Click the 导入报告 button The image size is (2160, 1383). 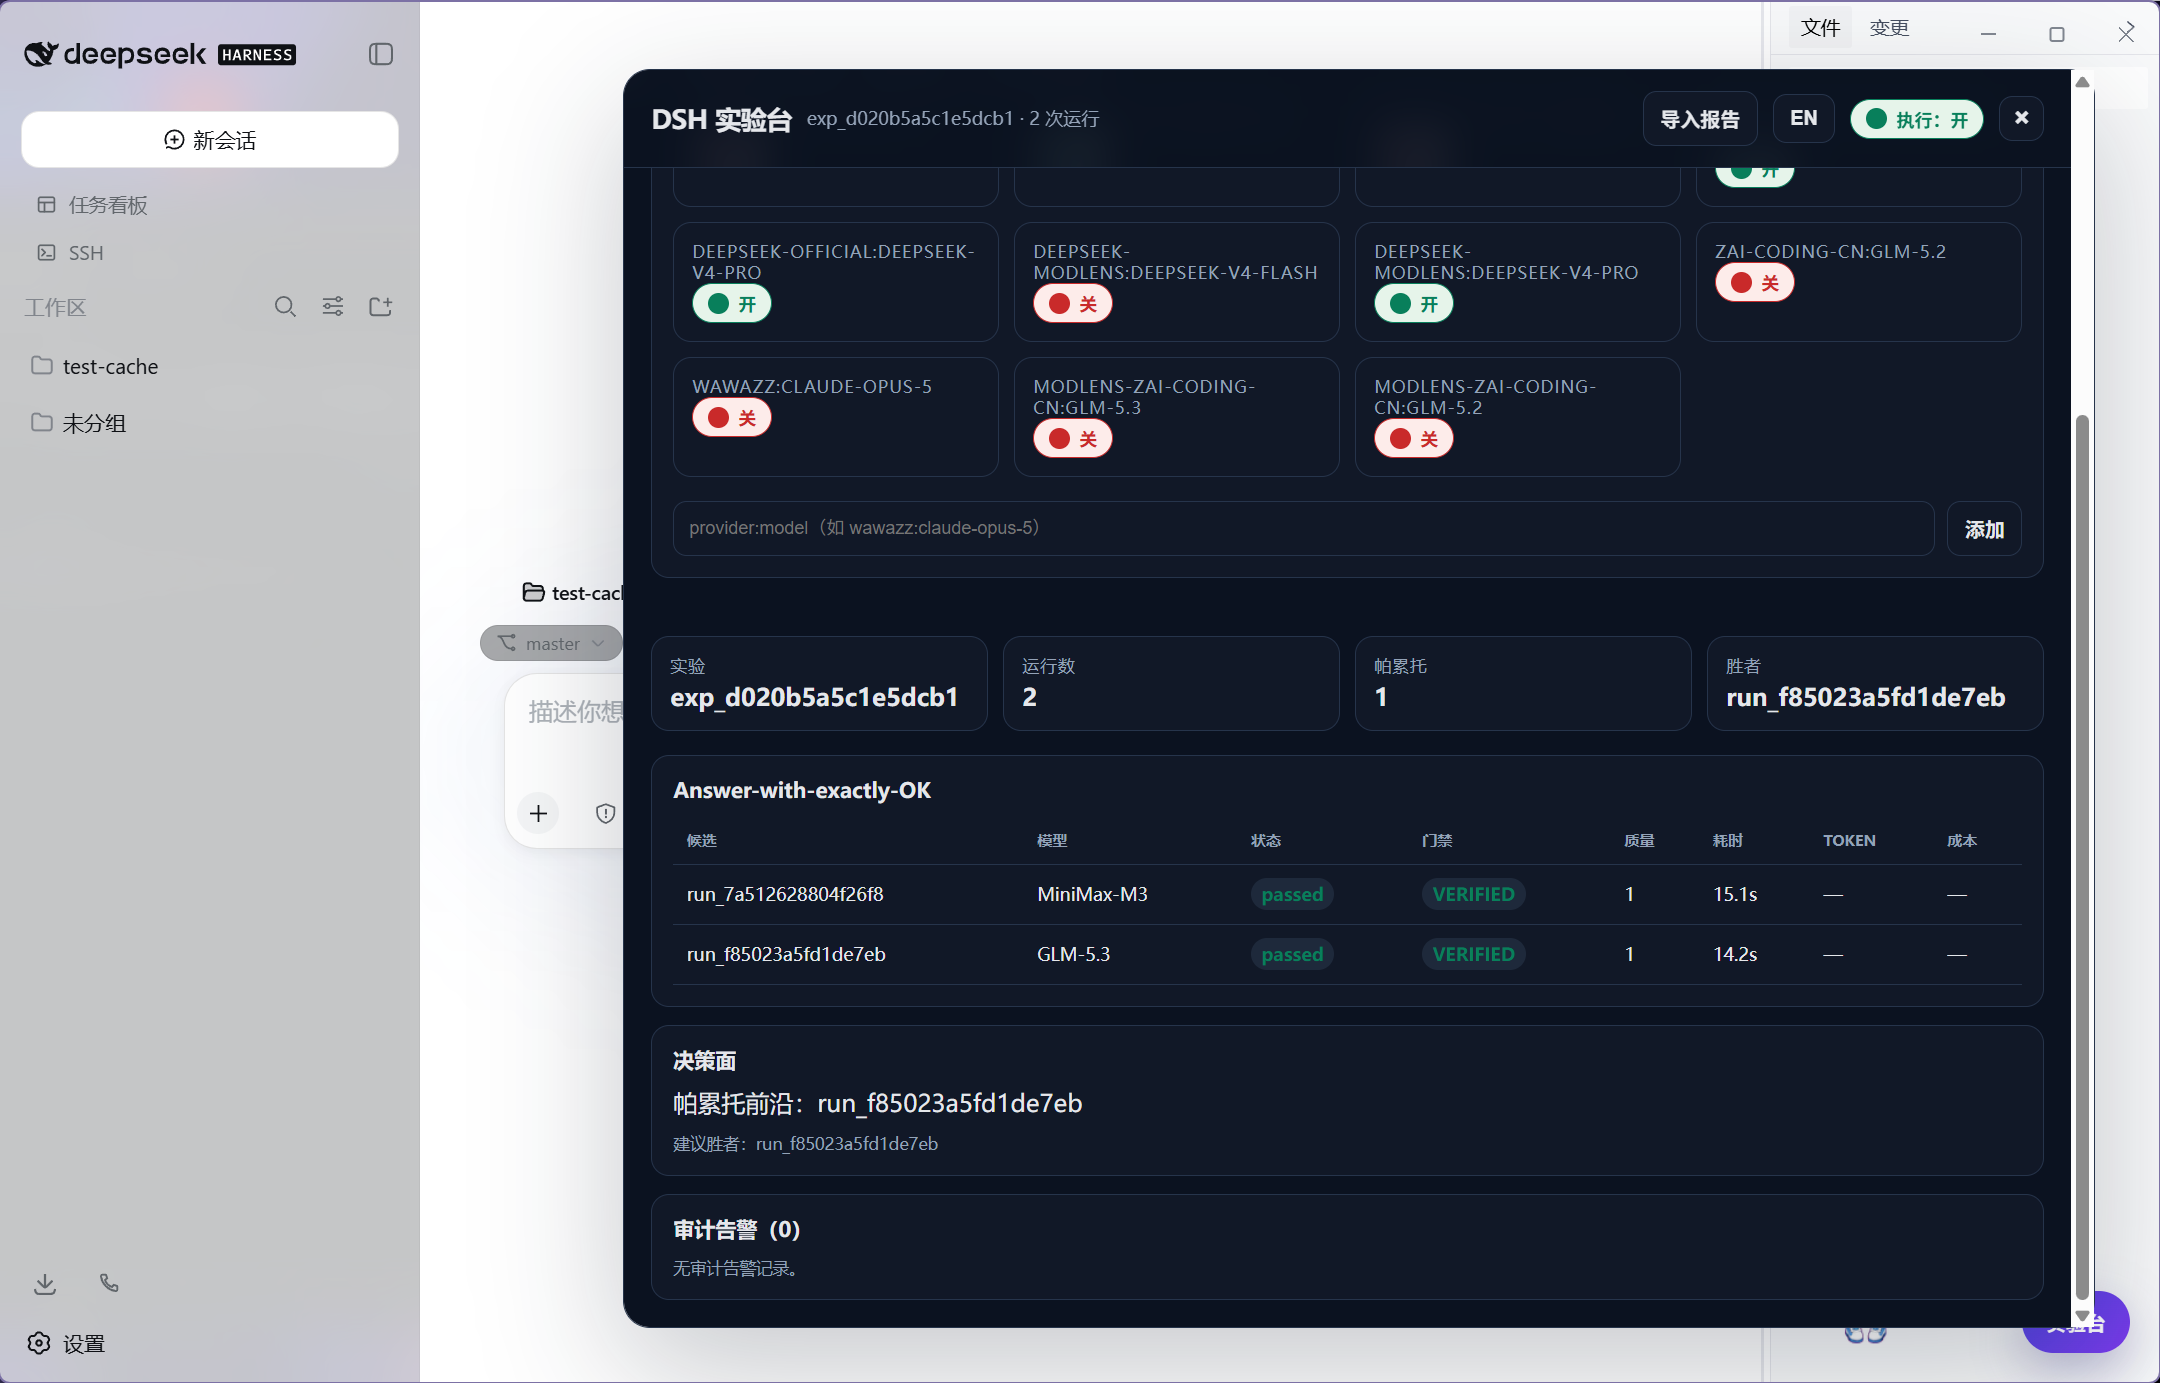pos(1700,119)
